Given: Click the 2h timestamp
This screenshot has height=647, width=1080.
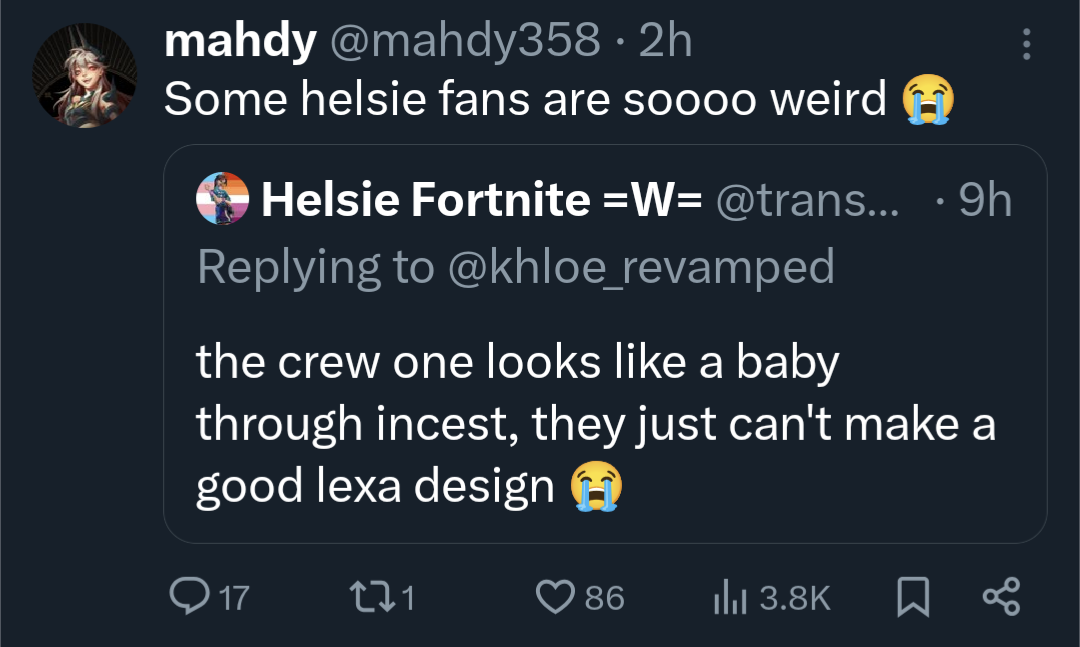Looking at the screenshot, I should pos(665,42).
